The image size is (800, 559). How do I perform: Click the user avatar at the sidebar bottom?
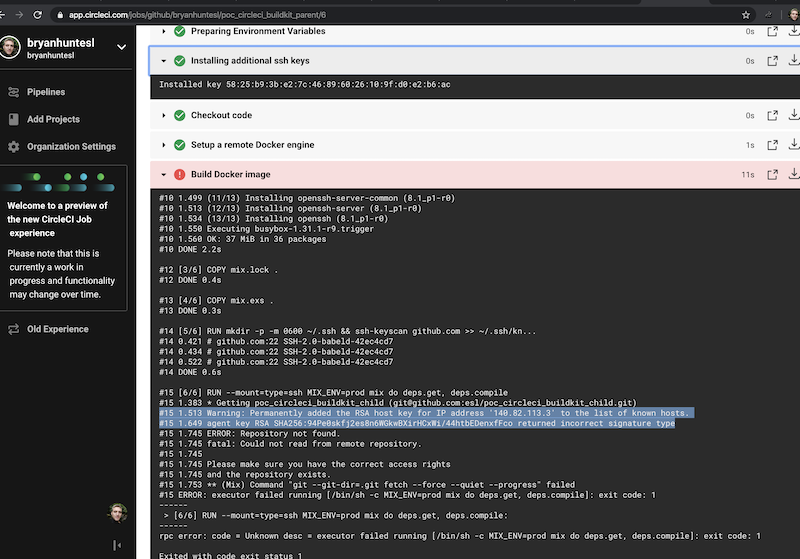tap(117, 513)
